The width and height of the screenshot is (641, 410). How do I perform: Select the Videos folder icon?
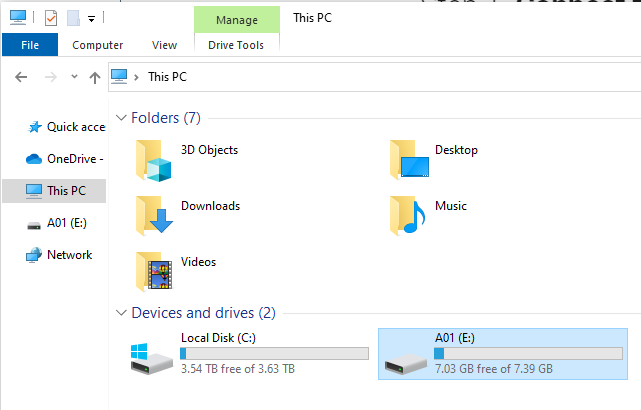click(x=154, y=272)
